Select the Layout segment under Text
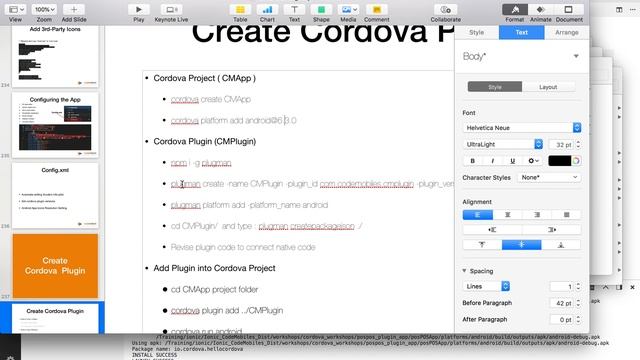 (x=548, y=87)
